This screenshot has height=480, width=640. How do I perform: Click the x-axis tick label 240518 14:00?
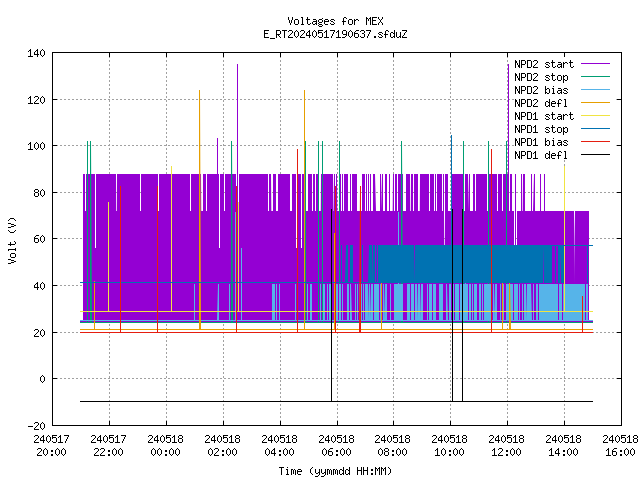pyautogui.click(x=563, y=446)
